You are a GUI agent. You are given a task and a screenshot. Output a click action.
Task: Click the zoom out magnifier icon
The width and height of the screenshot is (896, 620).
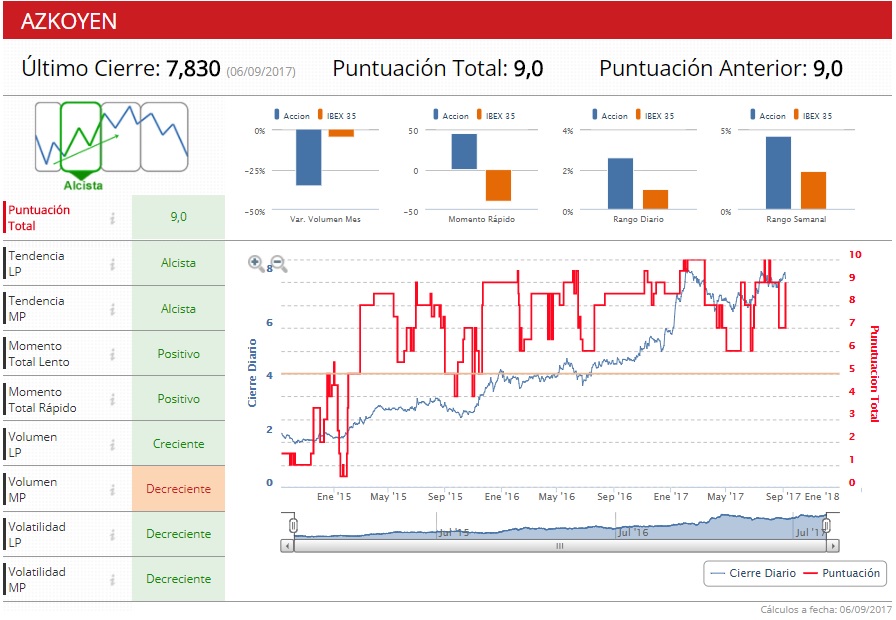pyautogui.click(x=278, y=263)
